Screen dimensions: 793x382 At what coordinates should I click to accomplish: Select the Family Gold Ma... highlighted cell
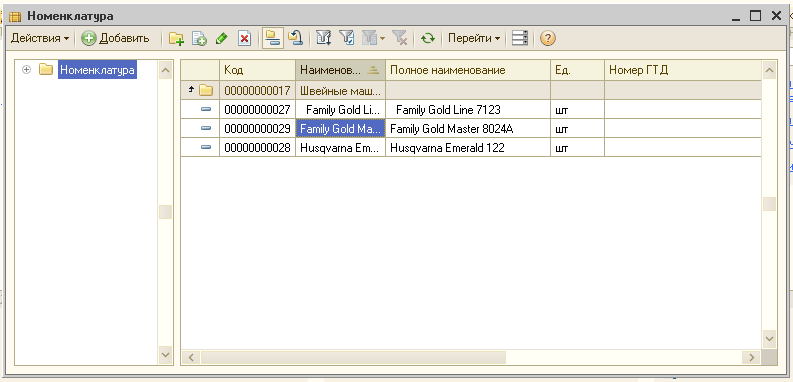point(340,129)
